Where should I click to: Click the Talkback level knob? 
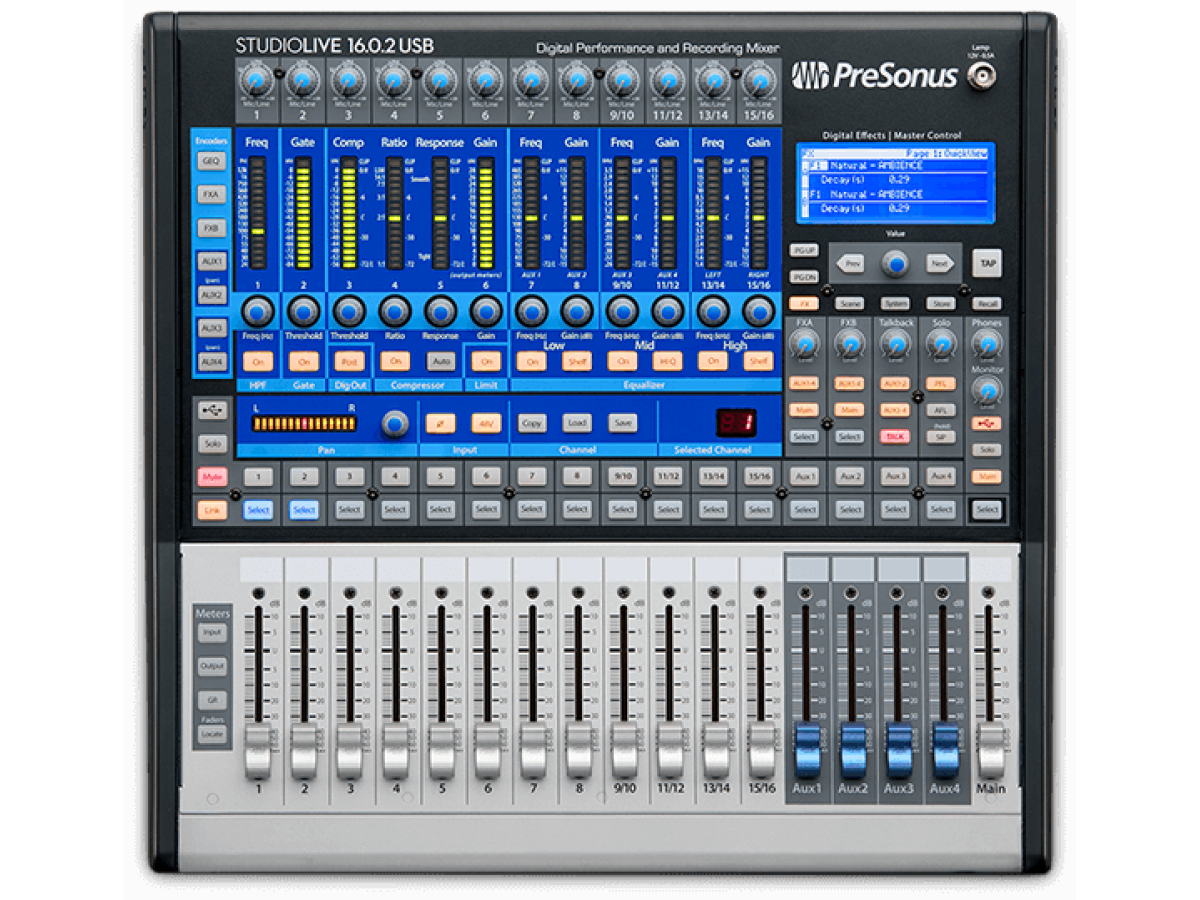coord(895,346)
